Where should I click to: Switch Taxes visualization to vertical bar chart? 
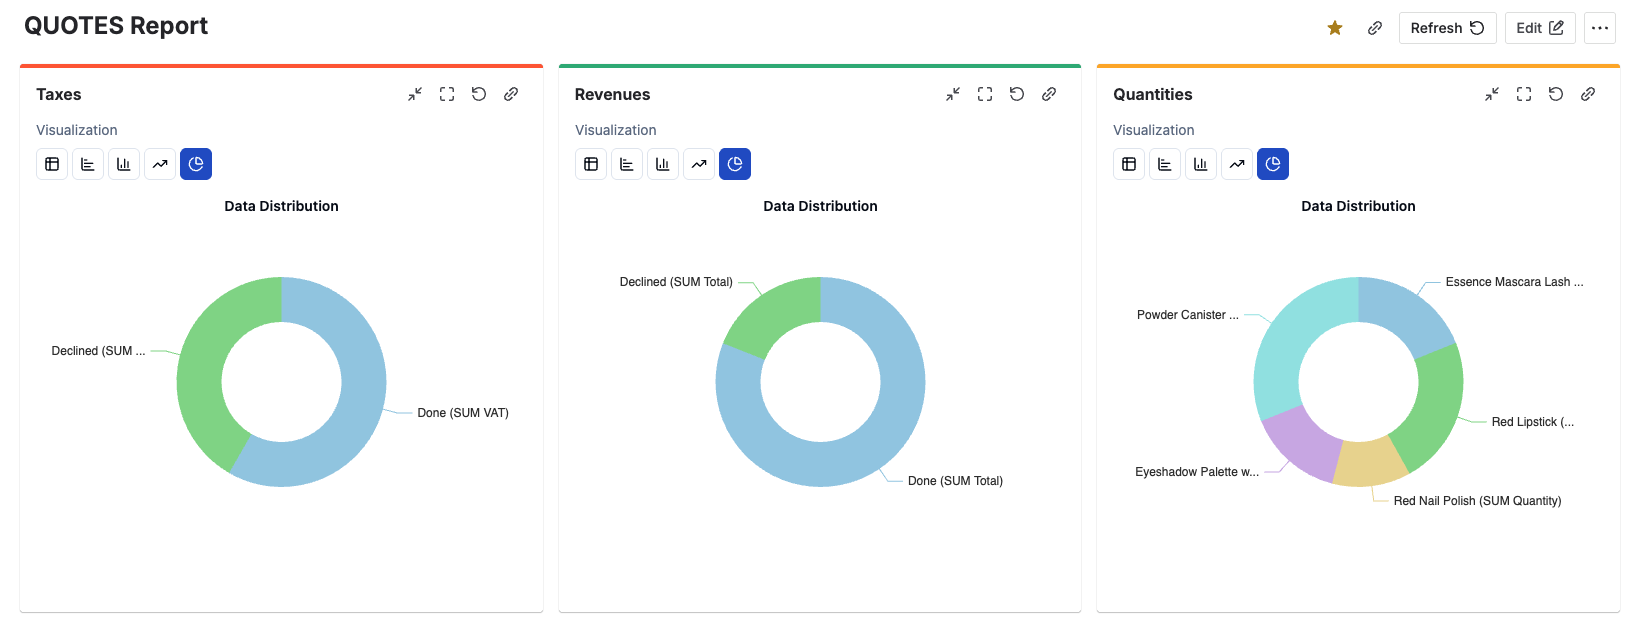124,164
